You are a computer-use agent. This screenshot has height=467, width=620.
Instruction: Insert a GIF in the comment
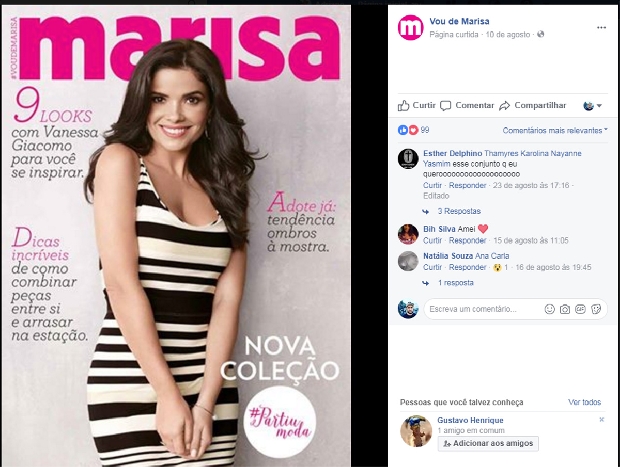pyautogui.click(x=580, y=309)
